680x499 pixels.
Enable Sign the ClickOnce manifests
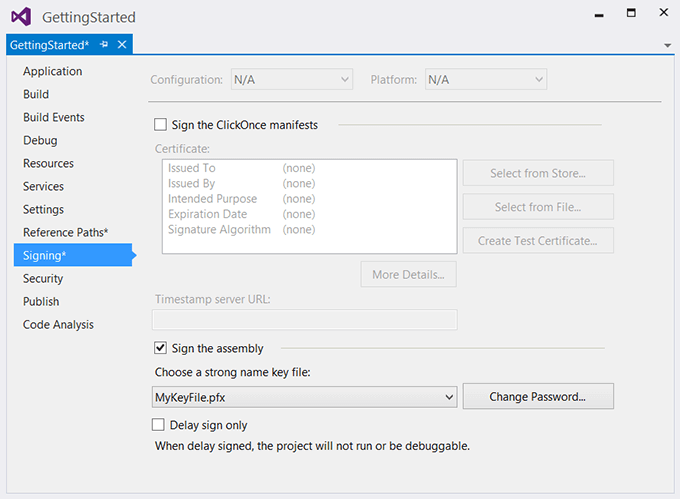click(x=160, y=124)
